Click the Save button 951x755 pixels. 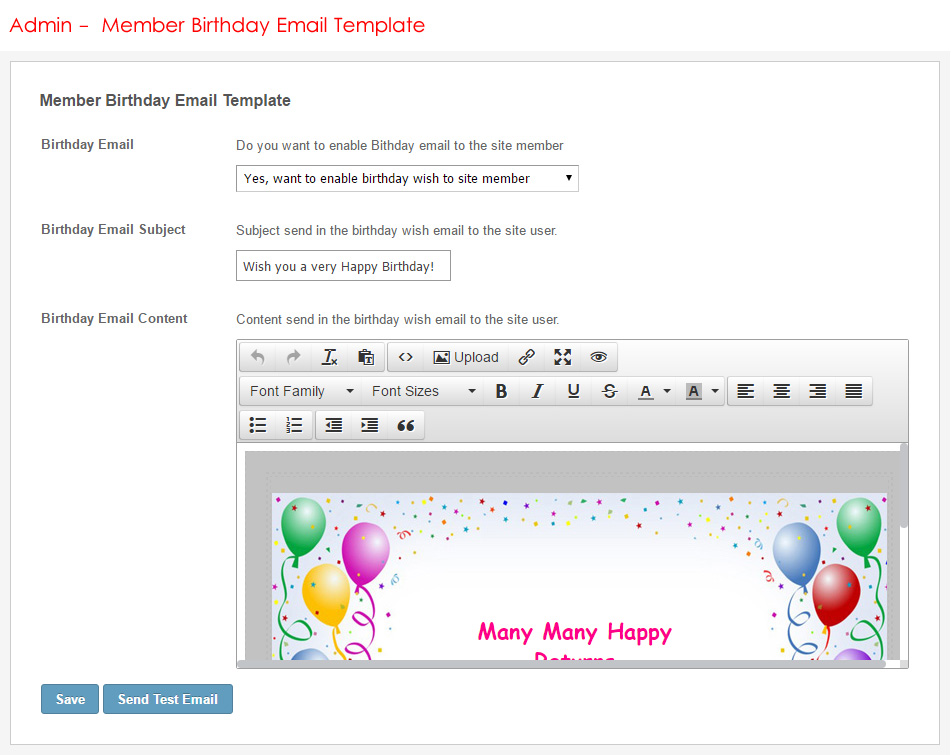coord(70,699)
